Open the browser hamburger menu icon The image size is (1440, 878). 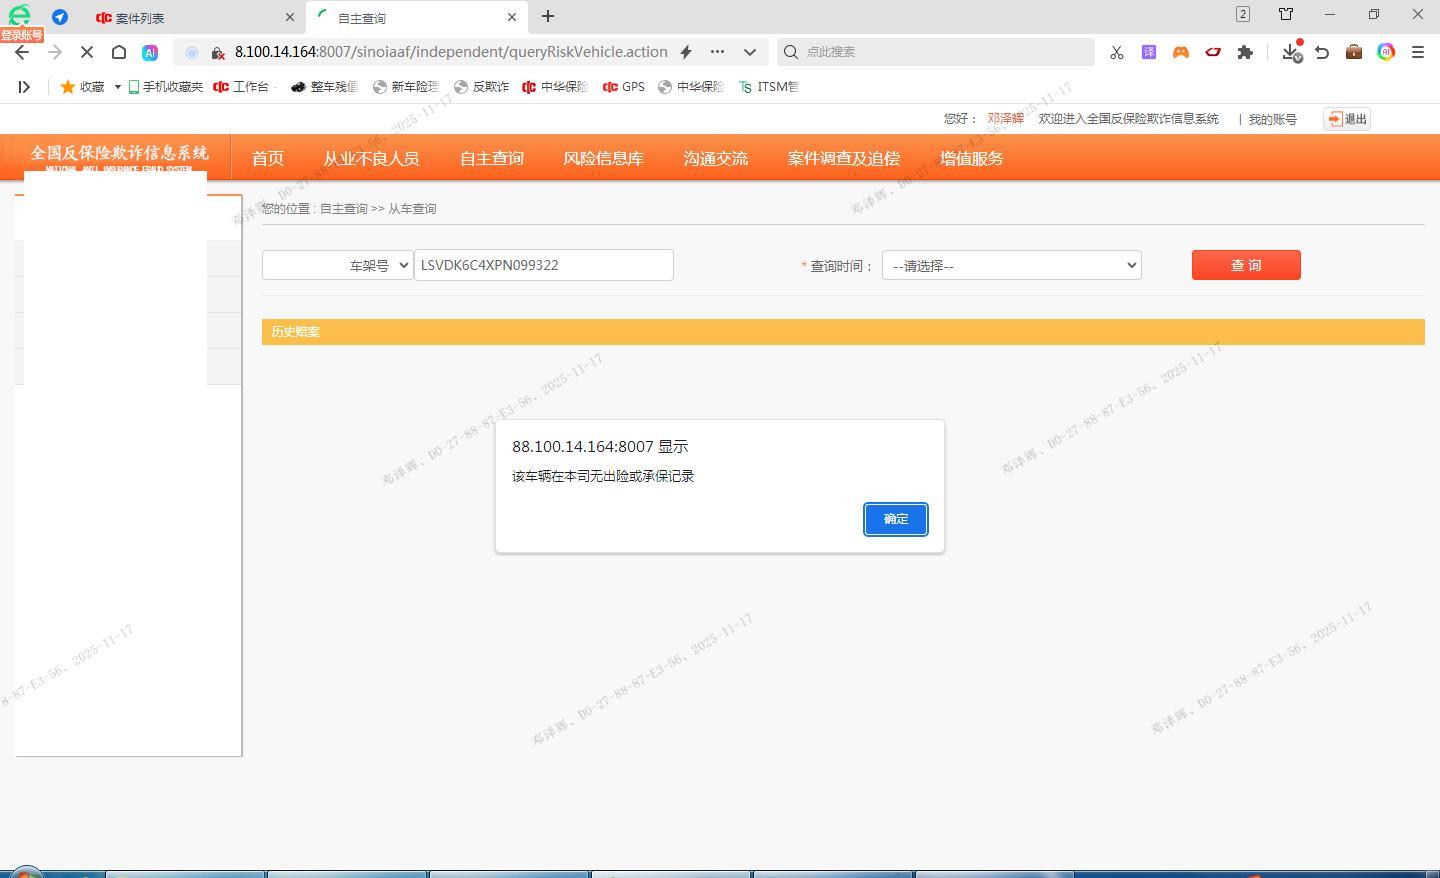click(x=1417, y=52)
